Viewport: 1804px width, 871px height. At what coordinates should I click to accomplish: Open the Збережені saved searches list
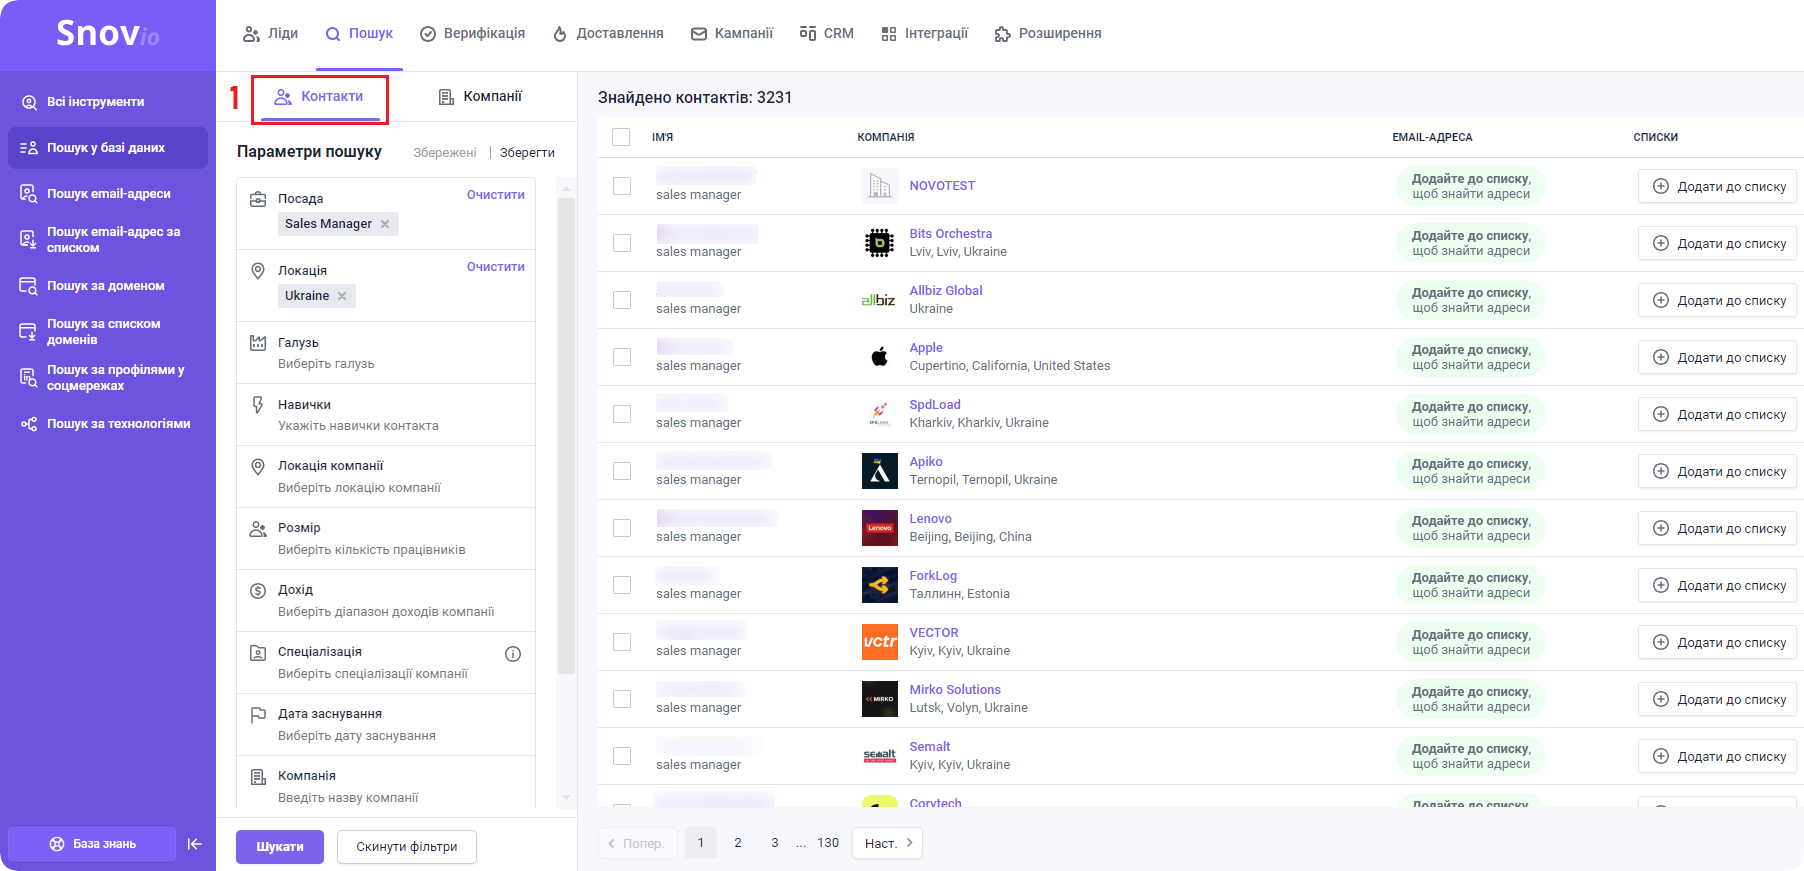445,153
